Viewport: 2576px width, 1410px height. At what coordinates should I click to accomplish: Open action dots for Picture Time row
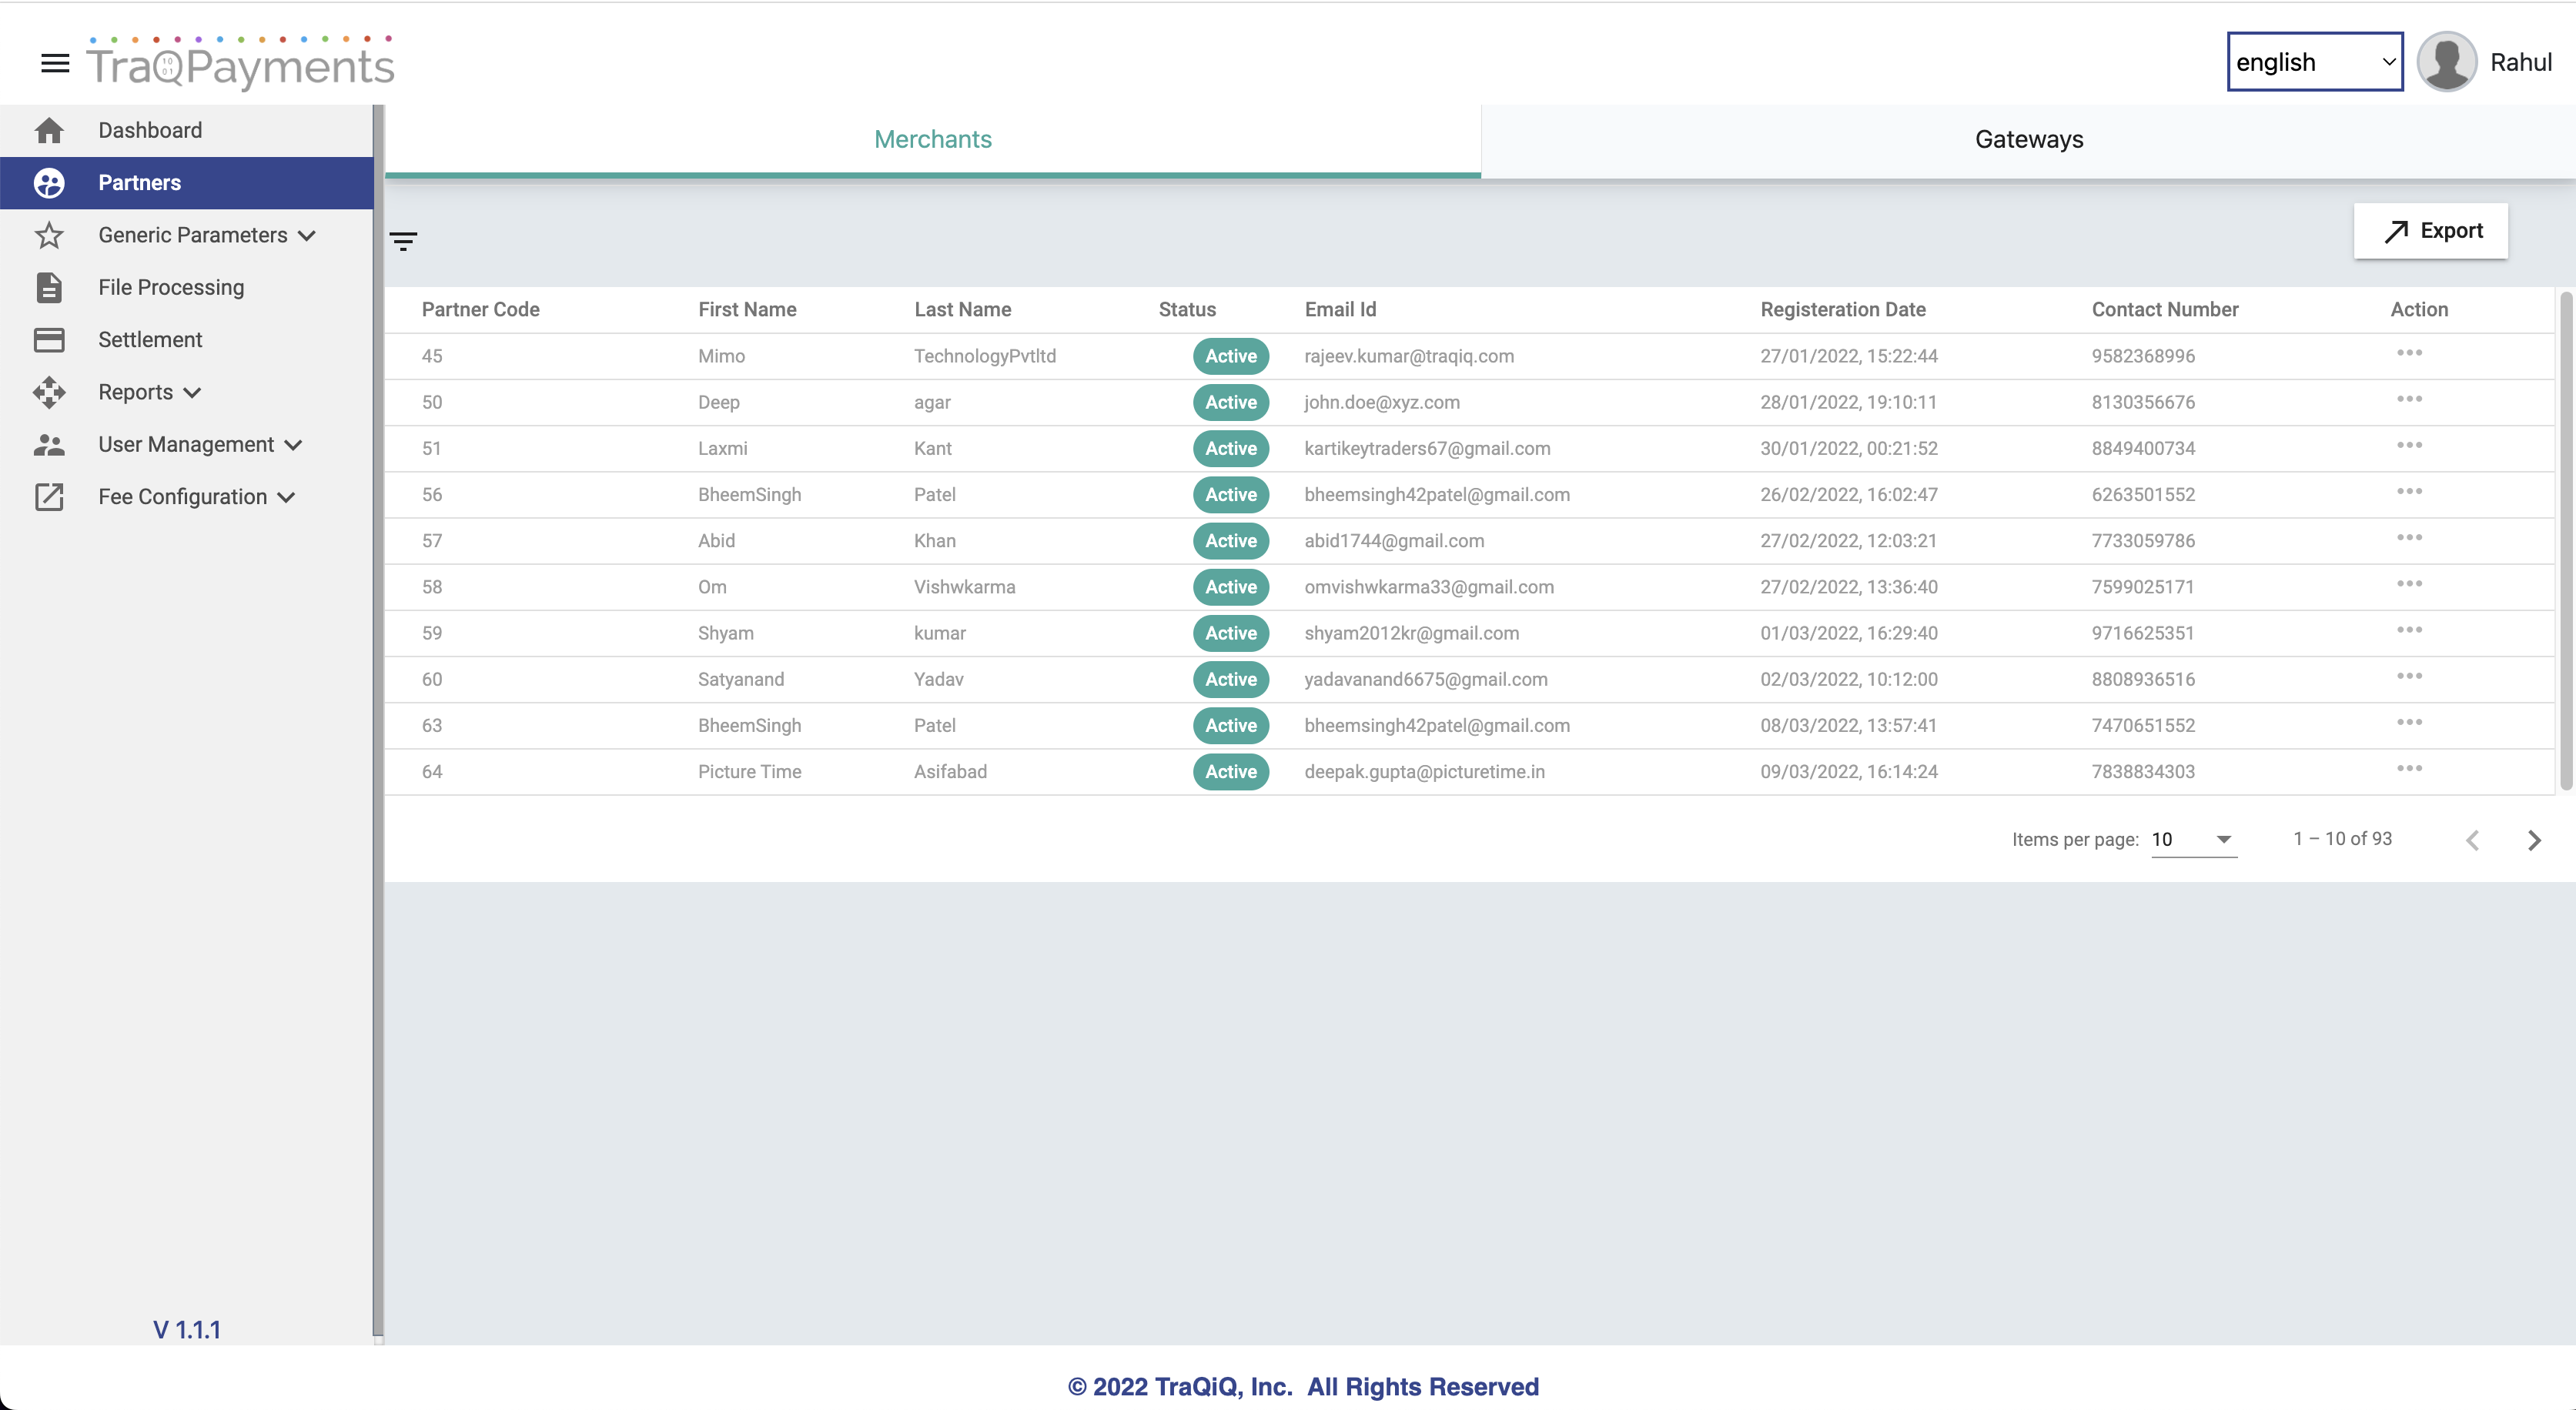pos(2409,769)
